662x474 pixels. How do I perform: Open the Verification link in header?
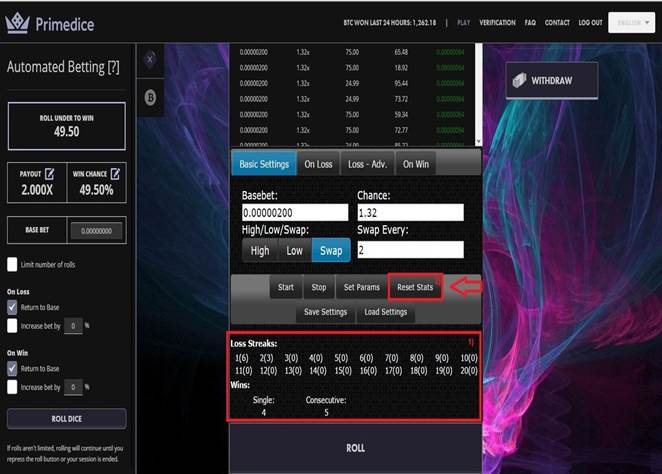tap(497, 22)
